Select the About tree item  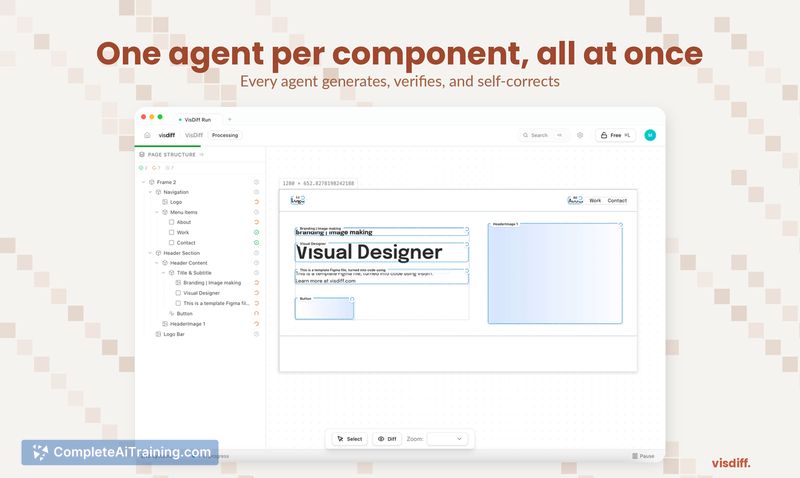pos(184,222)
